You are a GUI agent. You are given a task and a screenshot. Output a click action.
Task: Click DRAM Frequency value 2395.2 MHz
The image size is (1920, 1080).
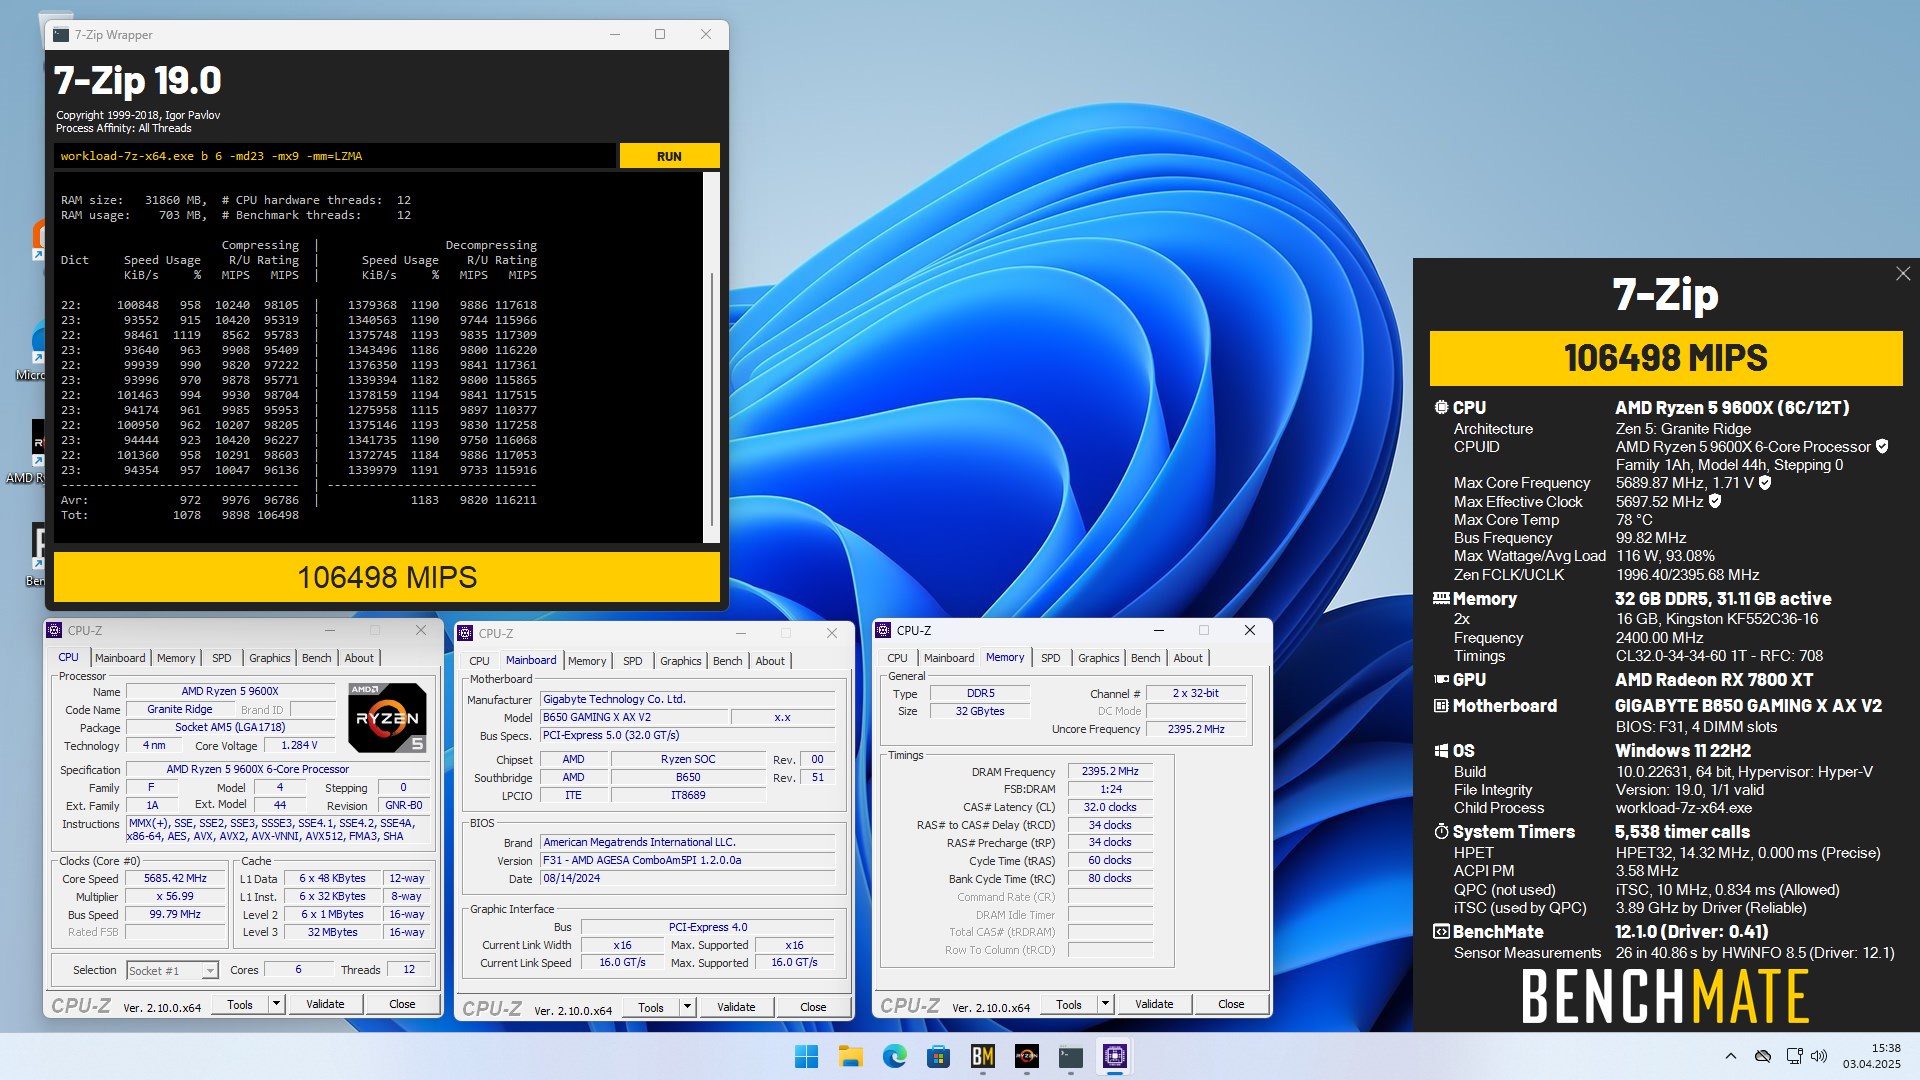[x=1110, y=771]
